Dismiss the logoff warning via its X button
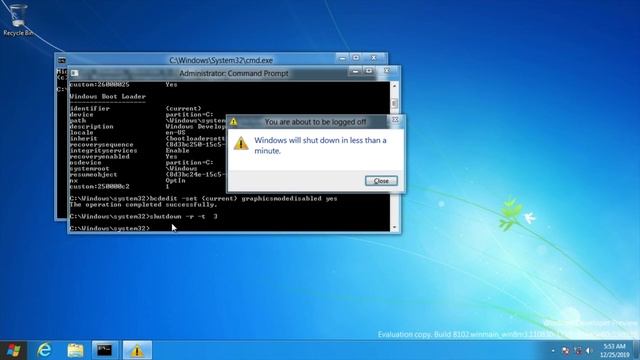The width and height of the screenshot is (640, 360). (395, 120)
